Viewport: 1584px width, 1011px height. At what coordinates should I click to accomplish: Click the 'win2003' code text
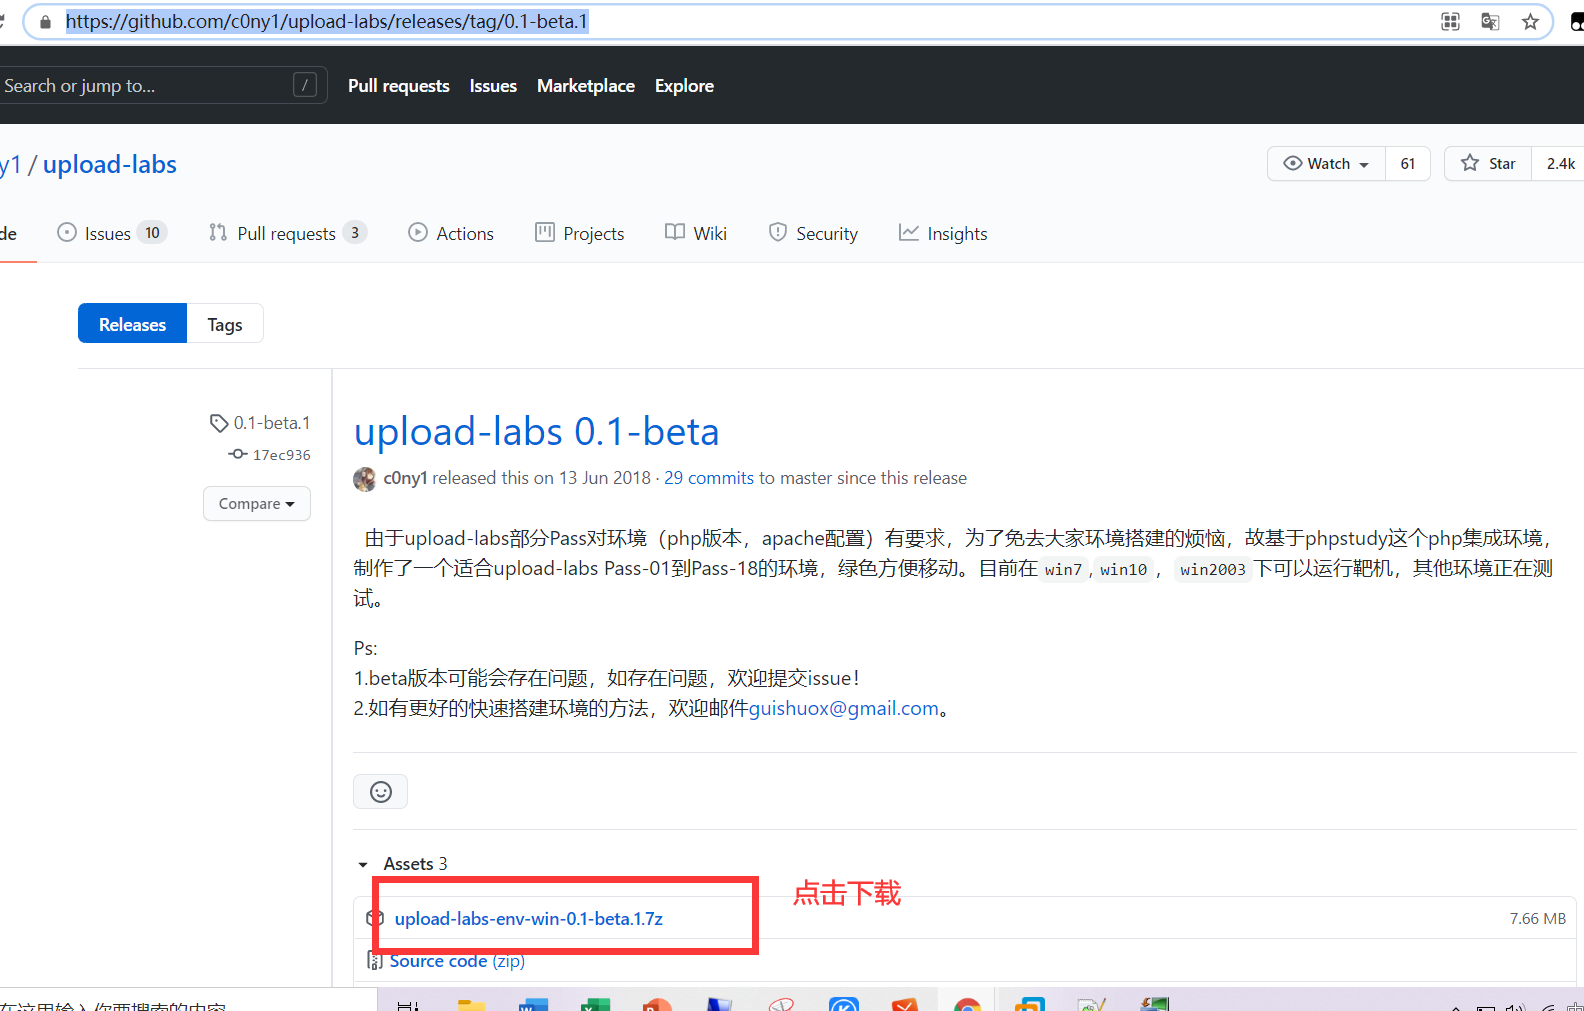coord(1212,569)
